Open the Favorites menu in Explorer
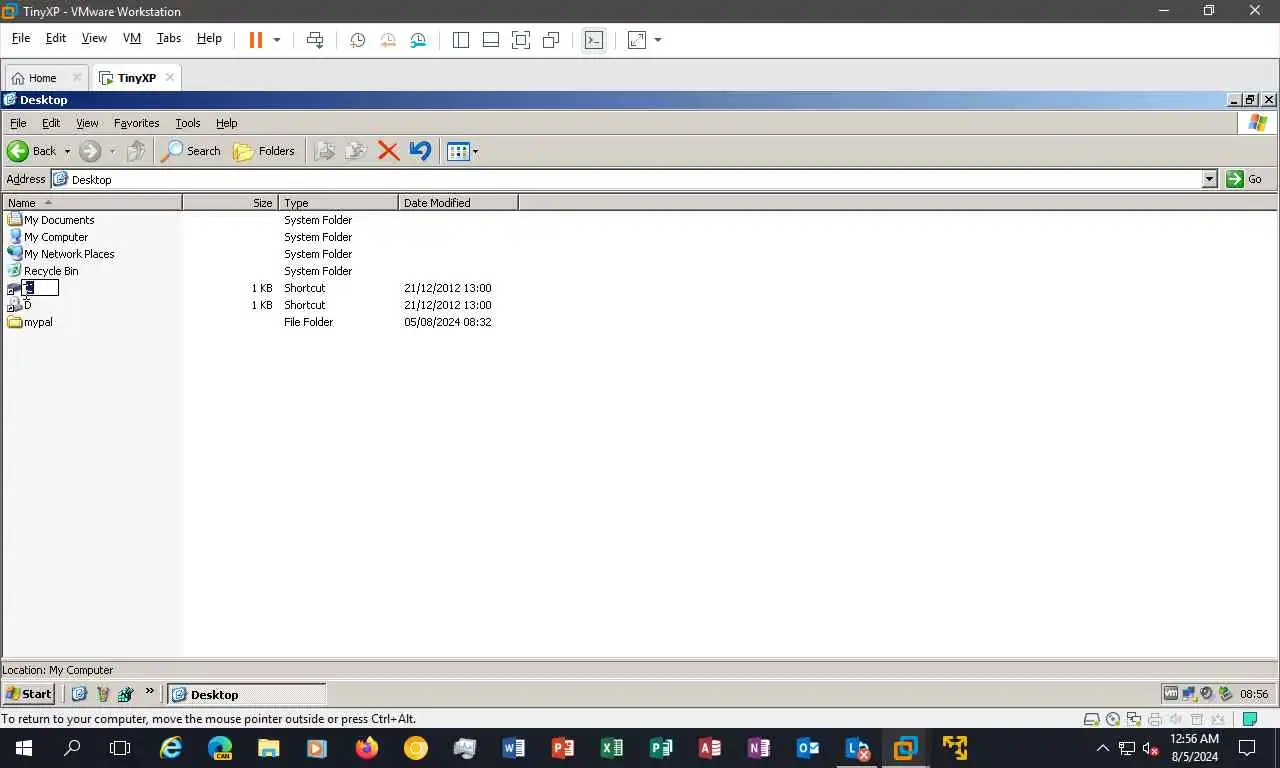The height and width of the screenshot is (768, 1280). [x=136, y=123]
